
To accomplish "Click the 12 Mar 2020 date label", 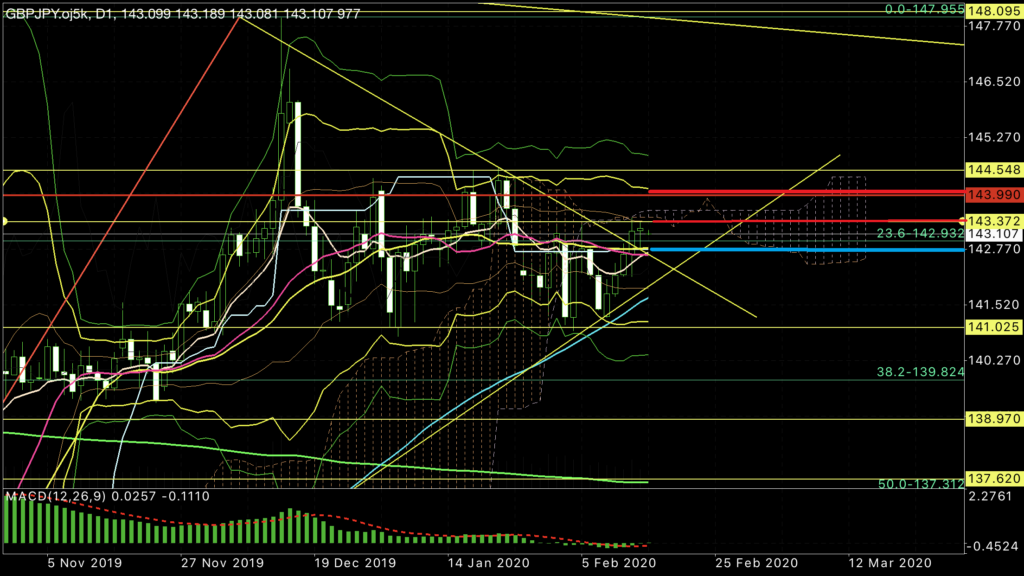I will pos(889,563).
